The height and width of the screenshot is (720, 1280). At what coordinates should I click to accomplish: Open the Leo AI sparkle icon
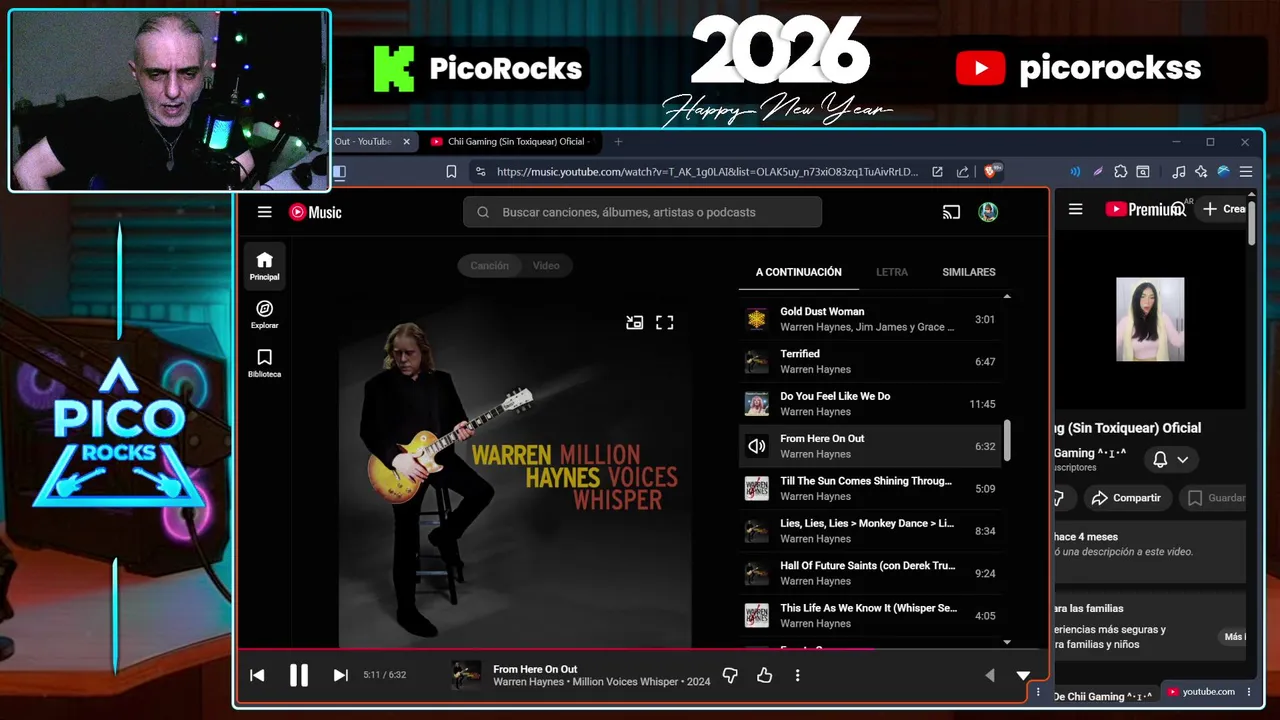(x=1201, y=172)
